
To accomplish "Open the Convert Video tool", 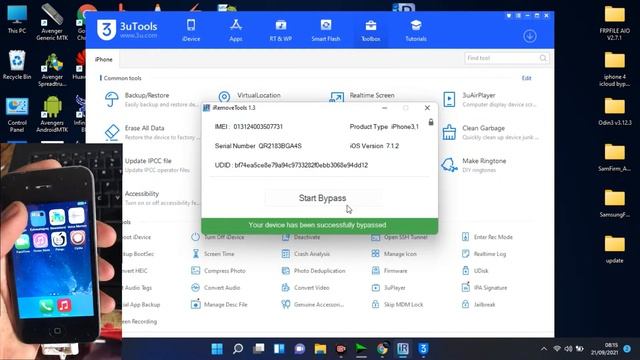I will pyautogui.click(x=305, y=288).
